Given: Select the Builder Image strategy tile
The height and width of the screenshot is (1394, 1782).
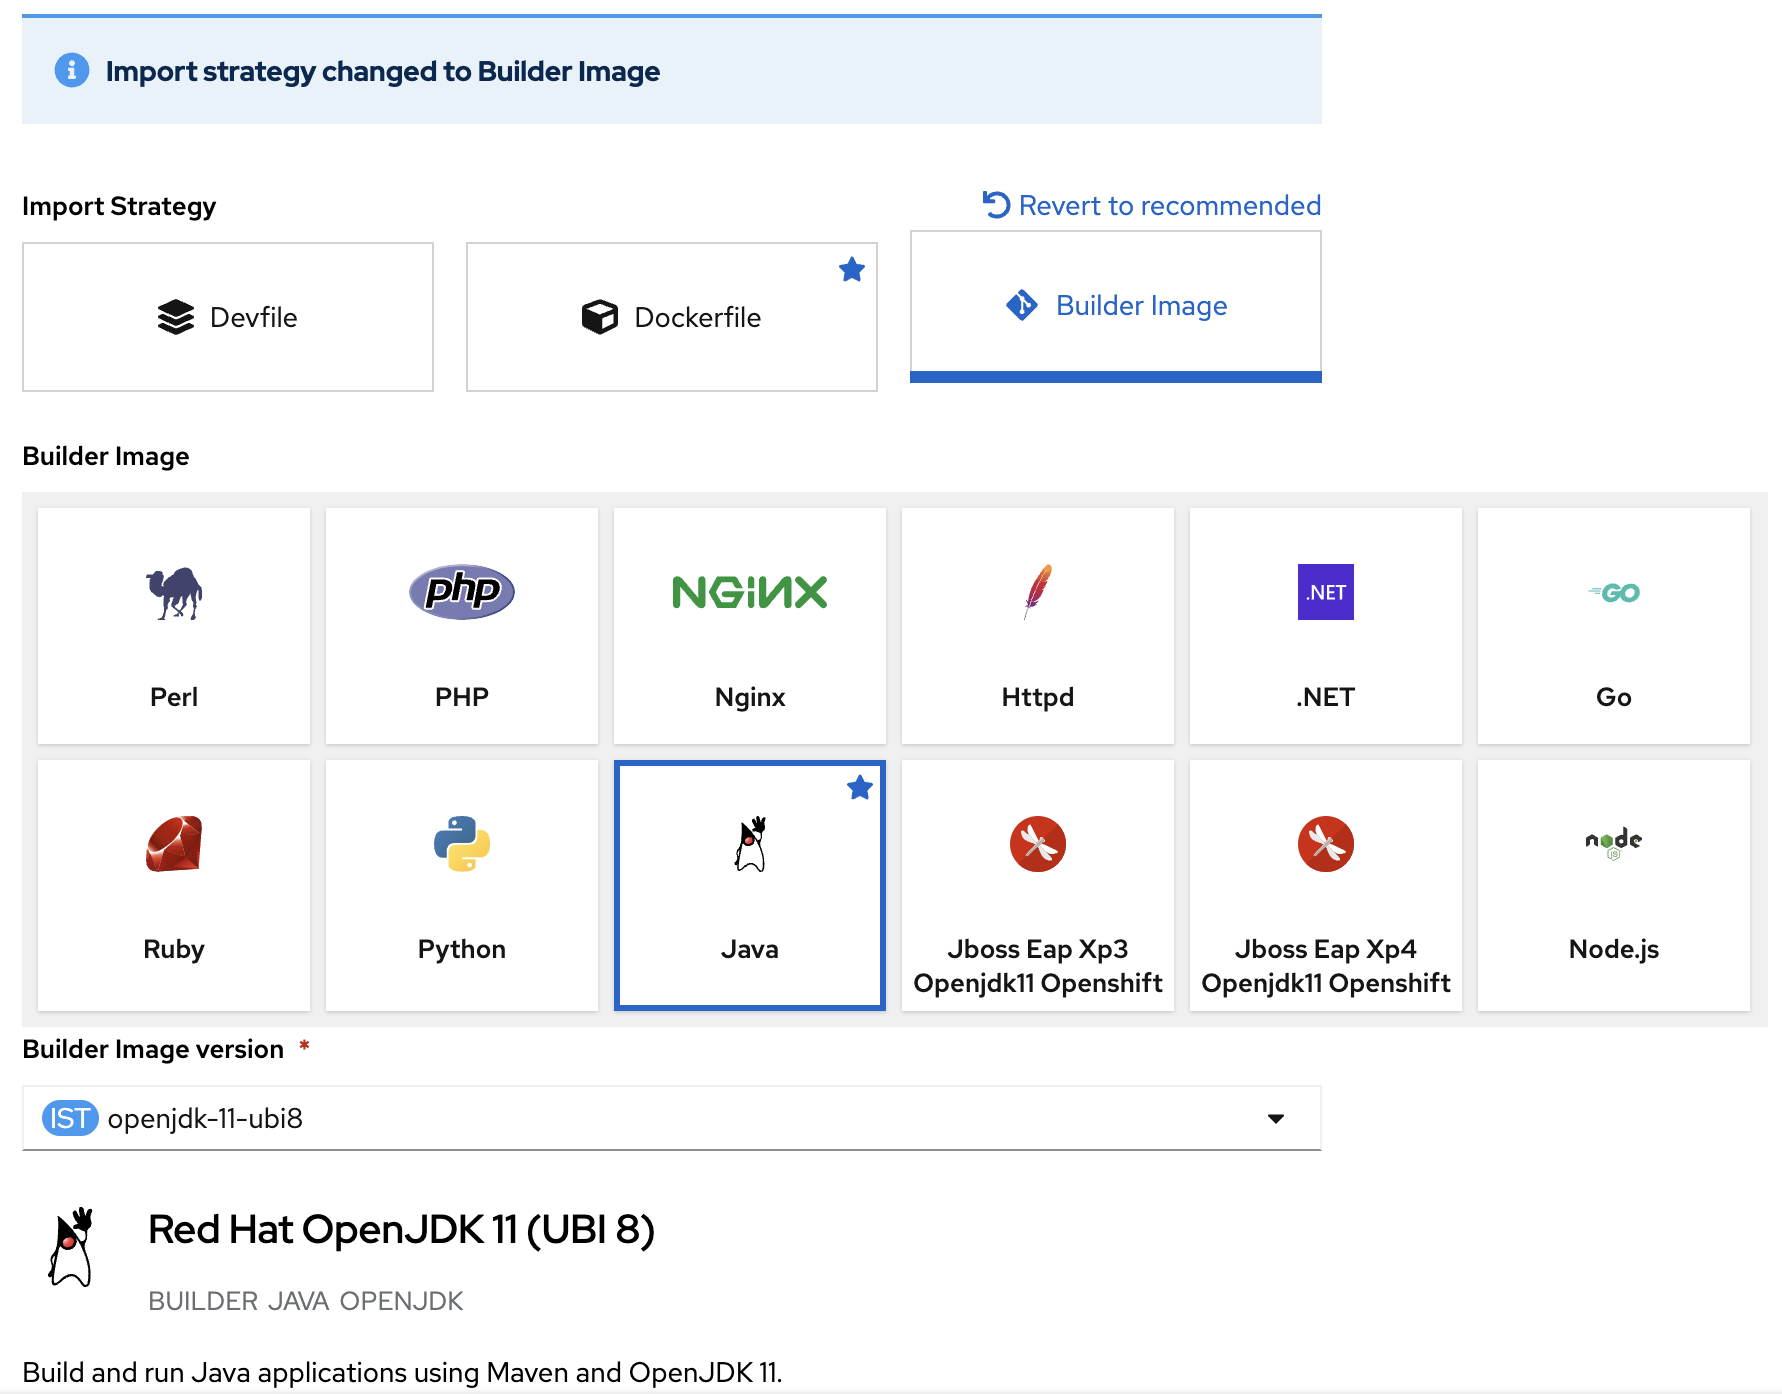Looking at the screenshot, I should (1115, 305).
